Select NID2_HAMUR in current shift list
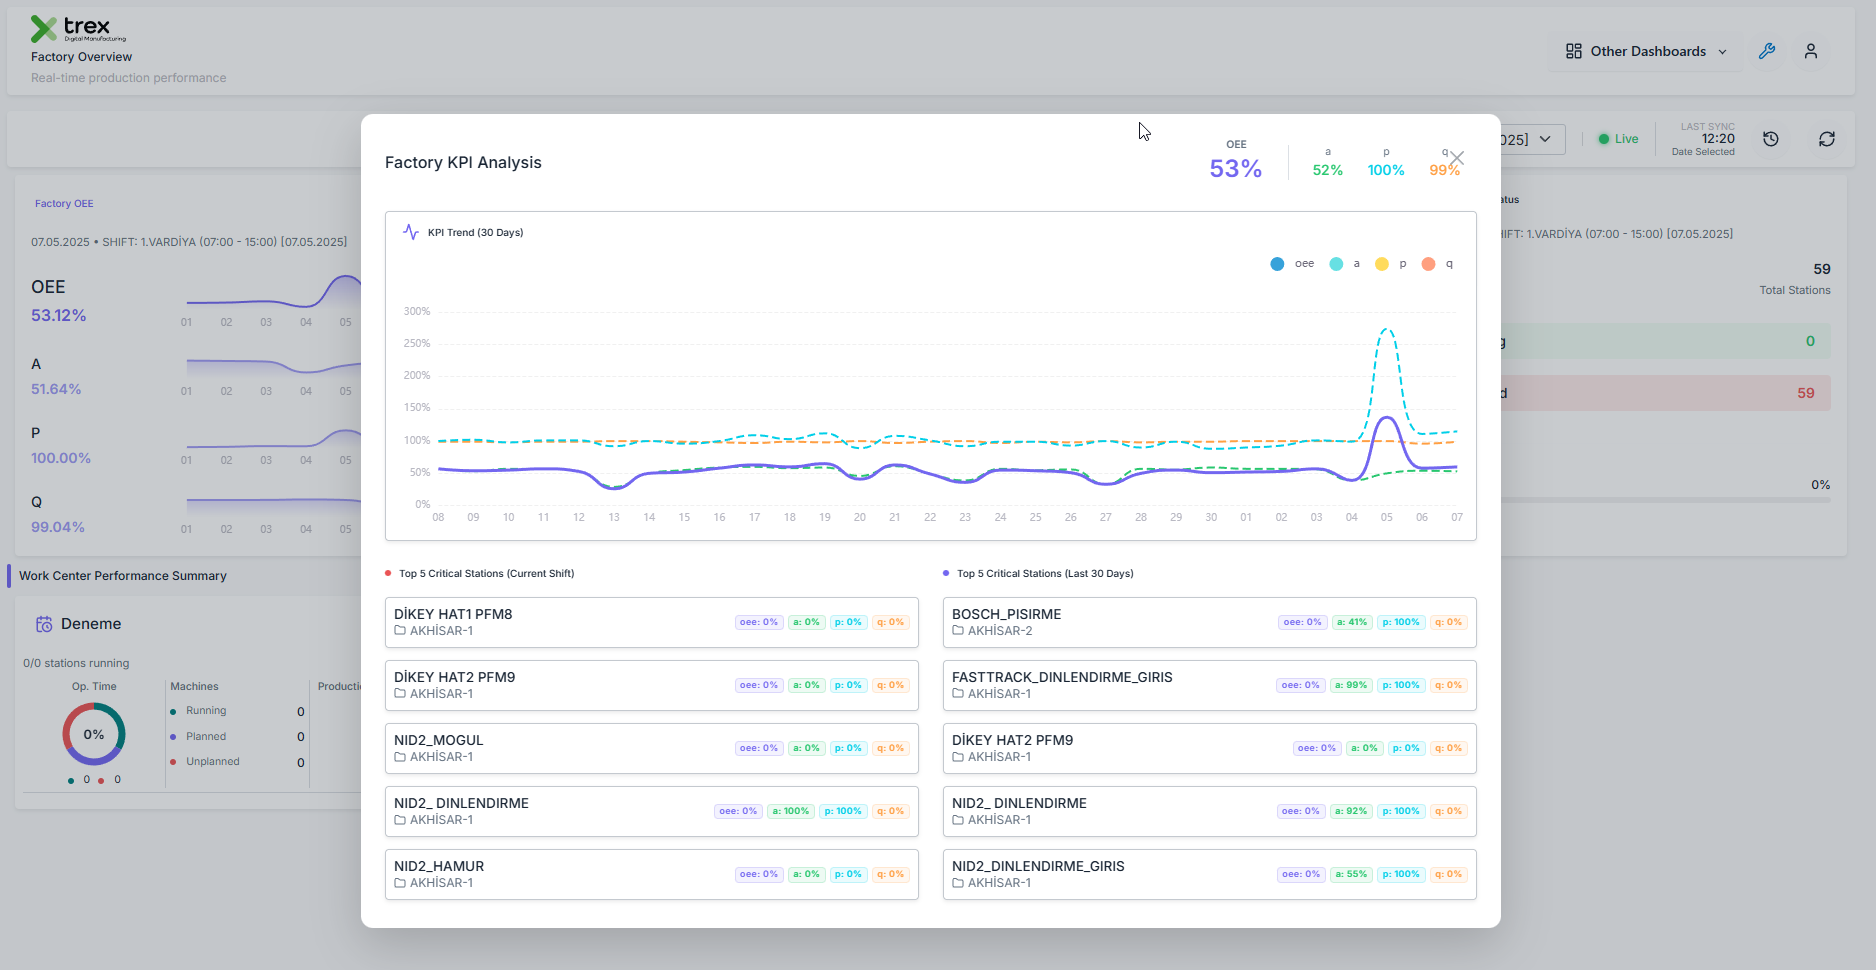Viewport: 1876px width, 970px height. [439, 866]
